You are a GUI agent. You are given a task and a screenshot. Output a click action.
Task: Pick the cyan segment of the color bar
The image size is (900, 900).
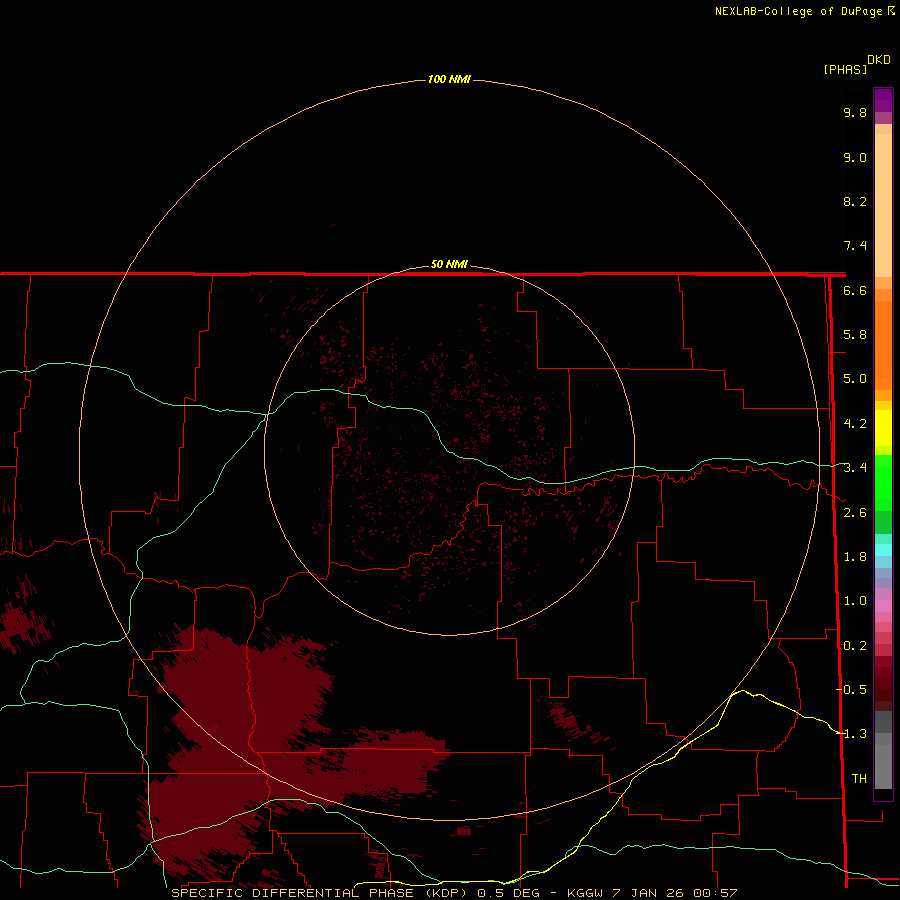click(x=883, y=549)
